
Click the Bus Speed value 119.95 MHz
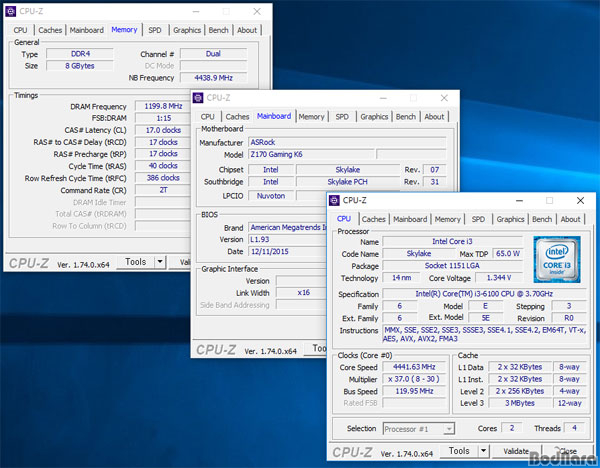pyautogui.click(x=414, y=391)
